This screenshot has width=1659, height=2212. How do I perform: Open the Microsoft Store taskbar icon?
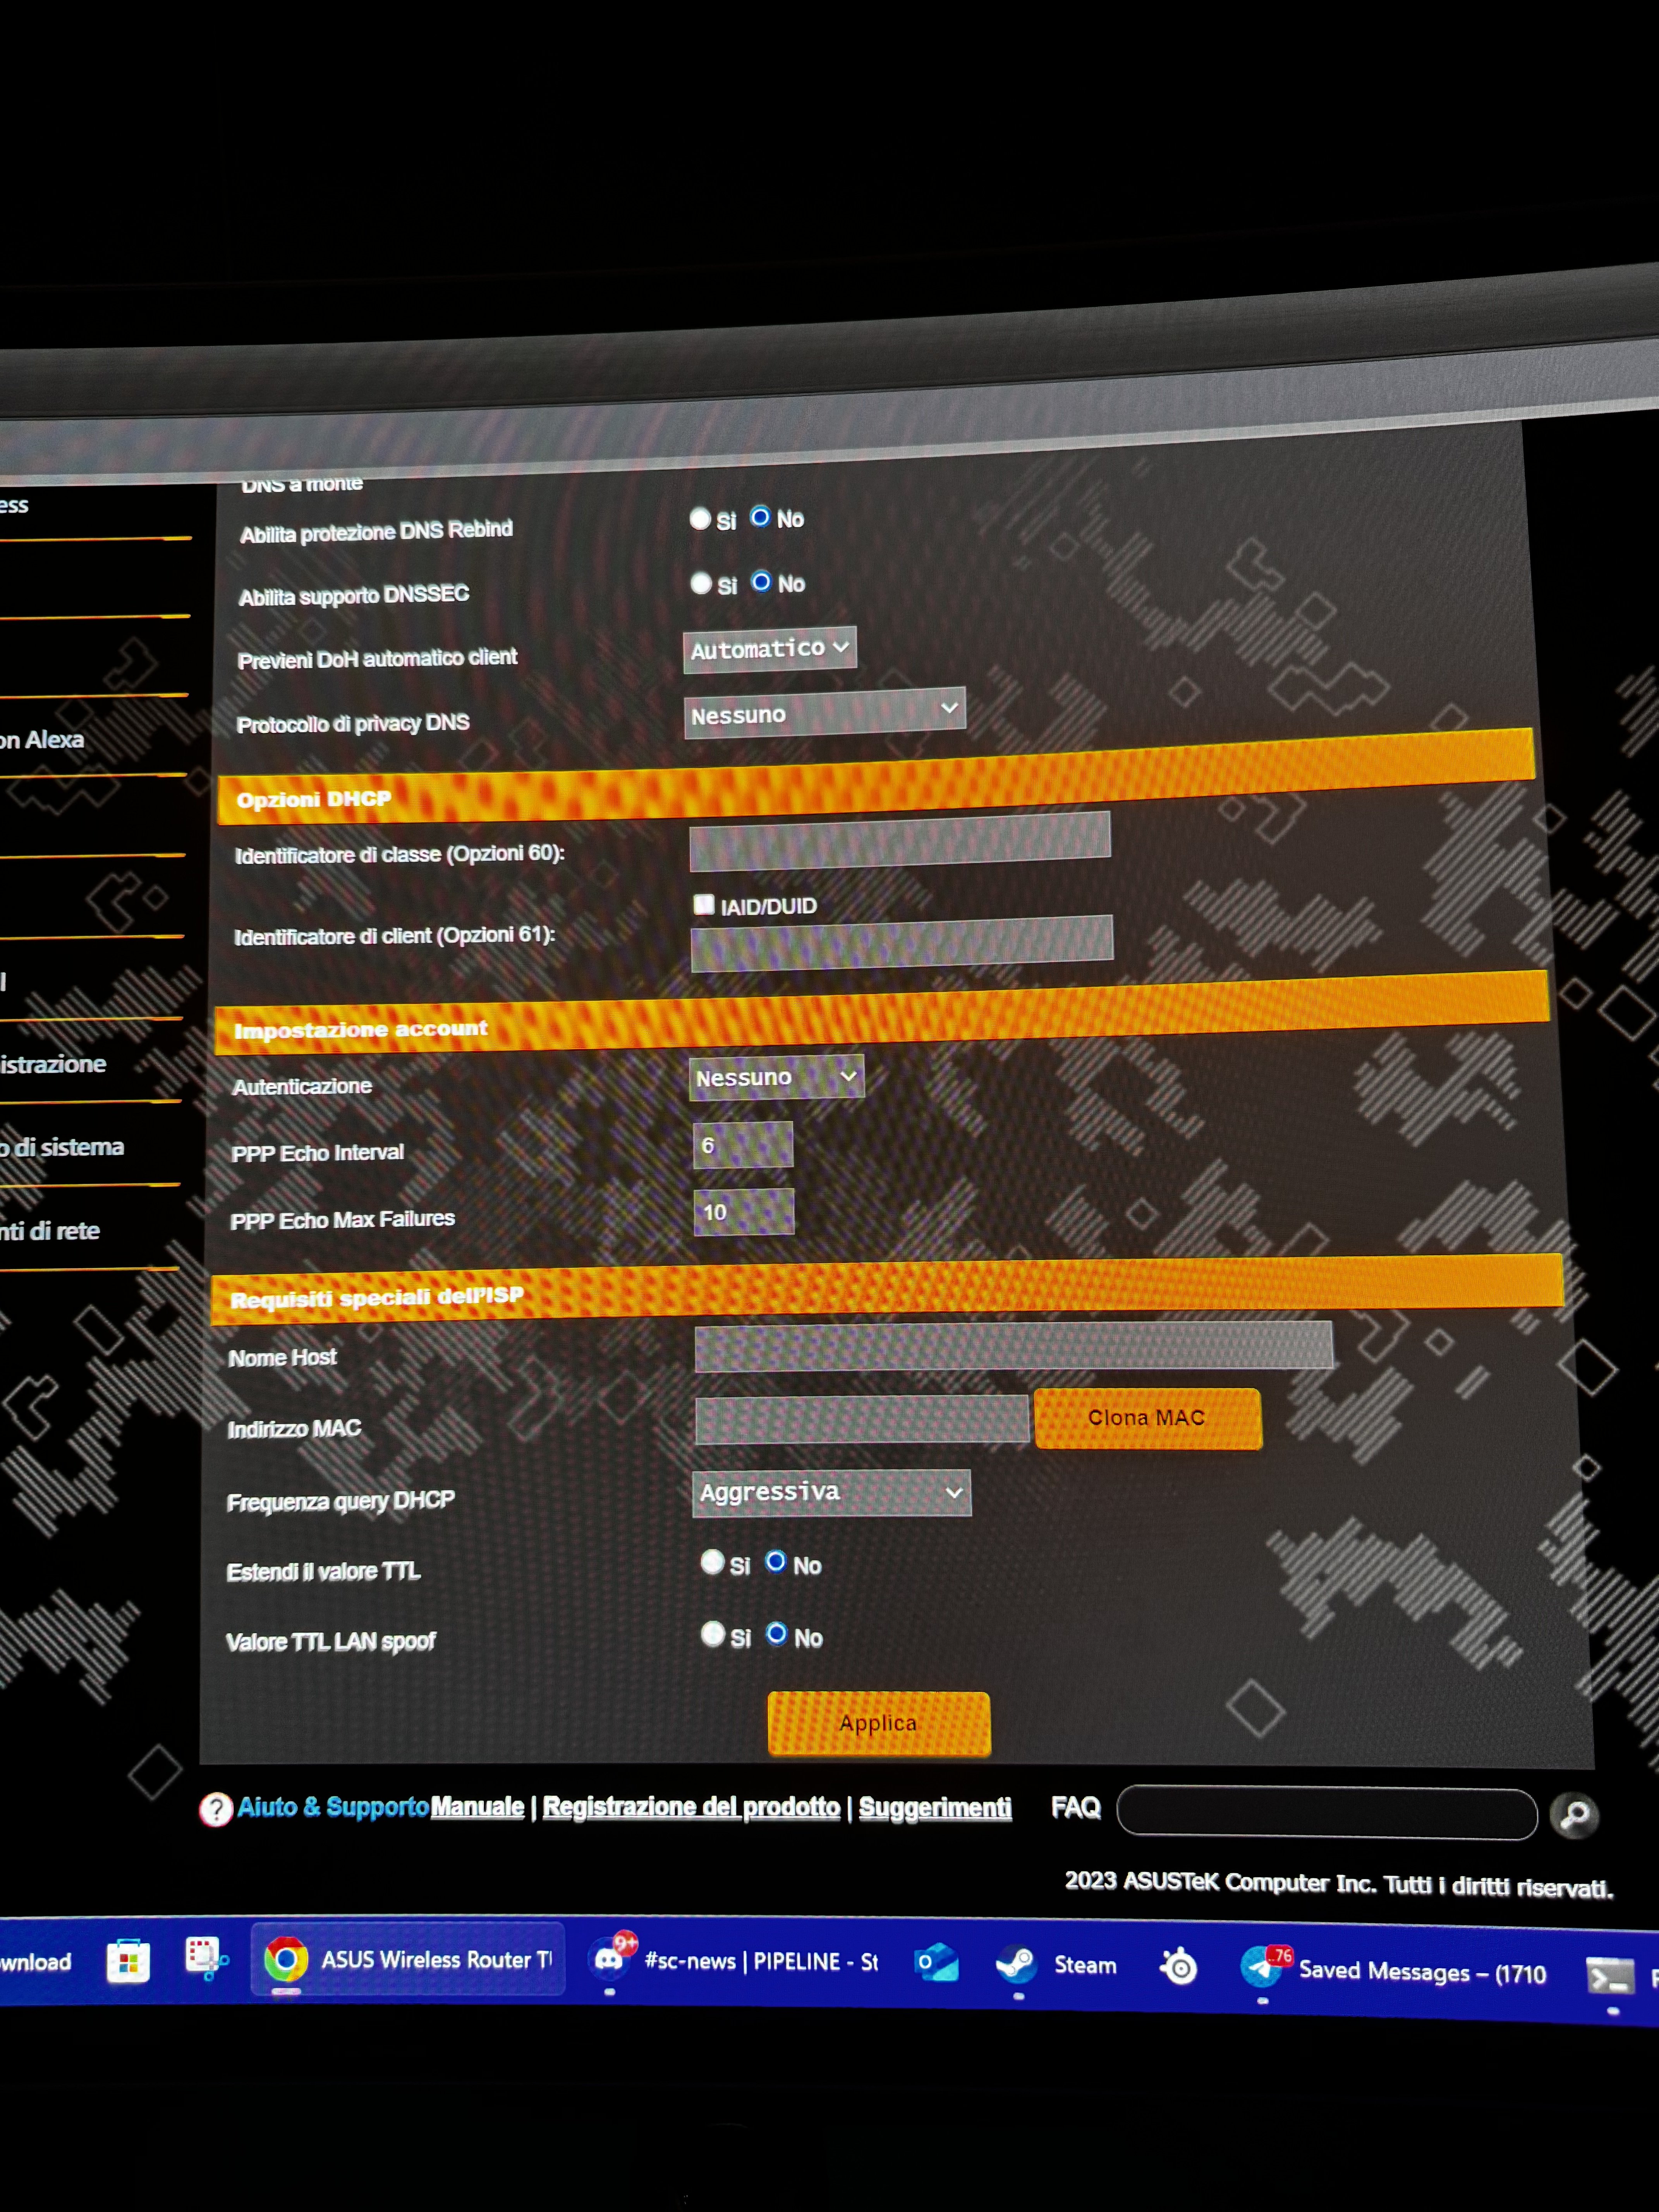128,1961
